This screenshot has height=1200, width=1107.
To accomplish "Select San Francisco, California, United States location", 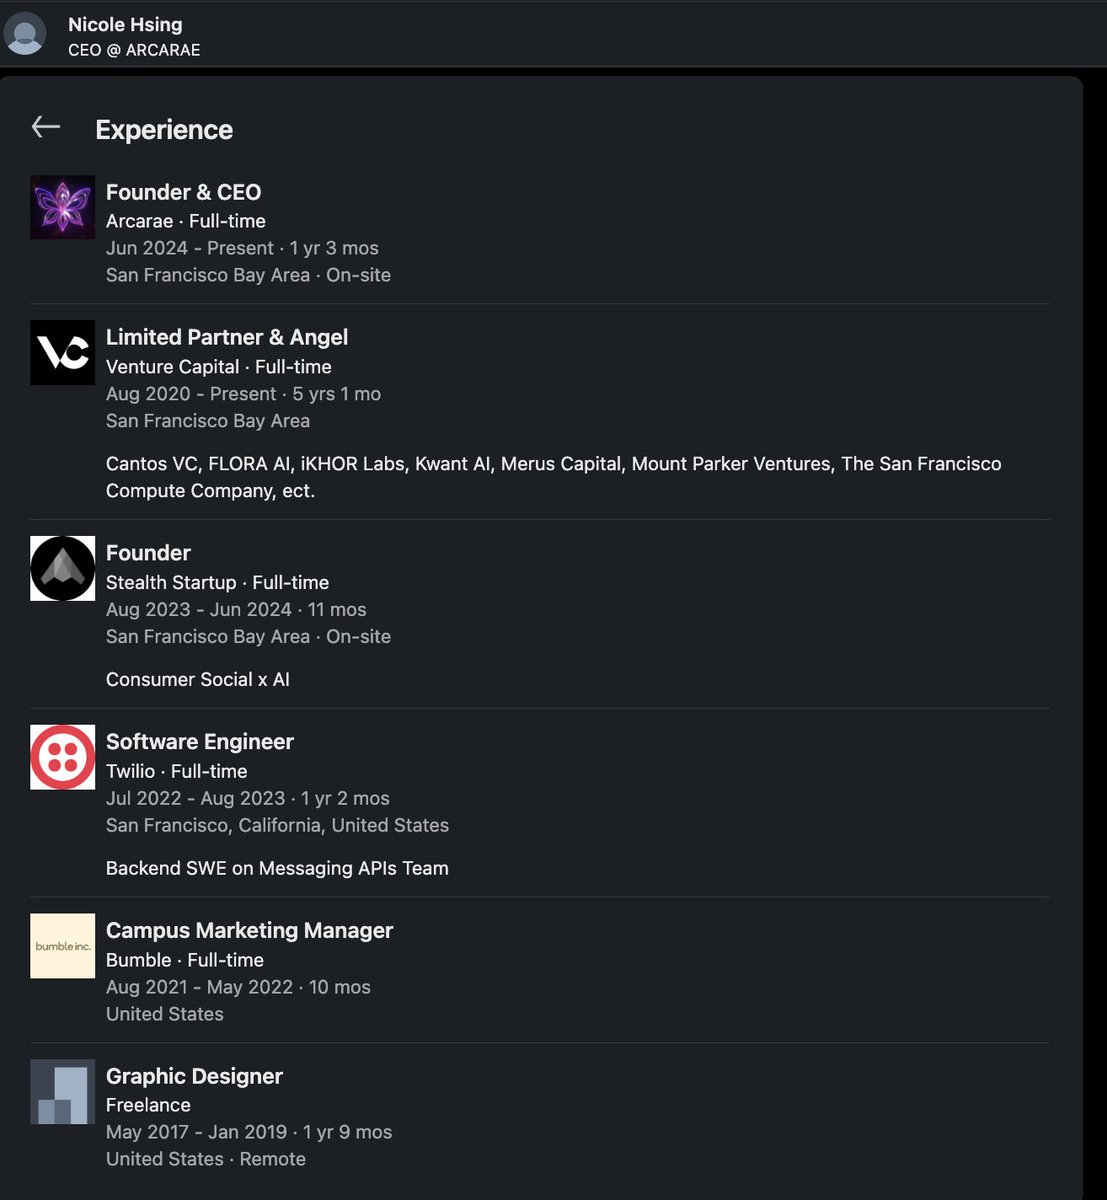I will 277,825.
